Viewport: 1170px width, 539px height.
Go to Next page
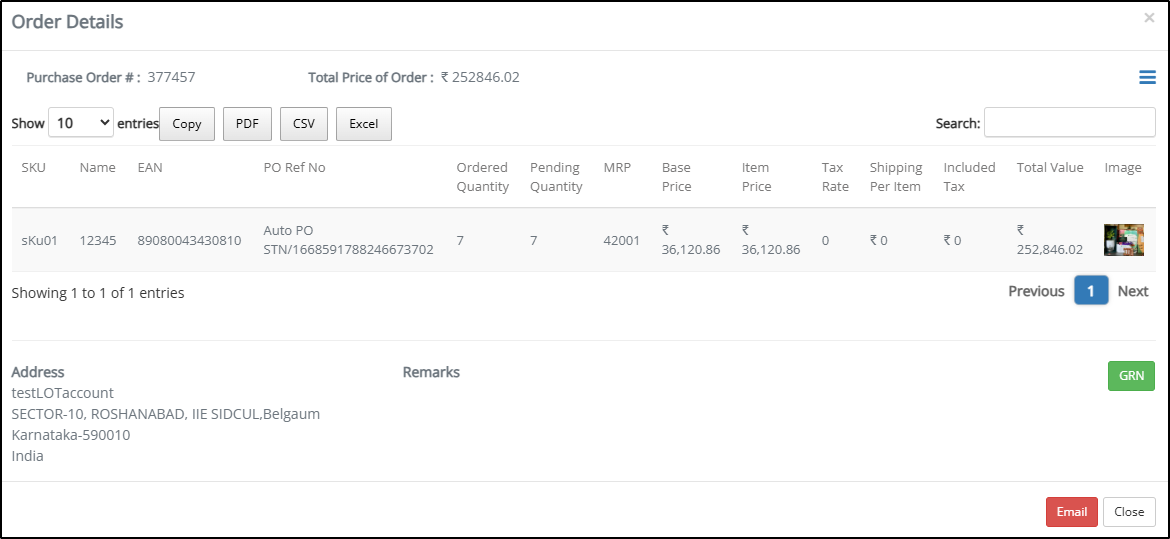(1133, 291)
